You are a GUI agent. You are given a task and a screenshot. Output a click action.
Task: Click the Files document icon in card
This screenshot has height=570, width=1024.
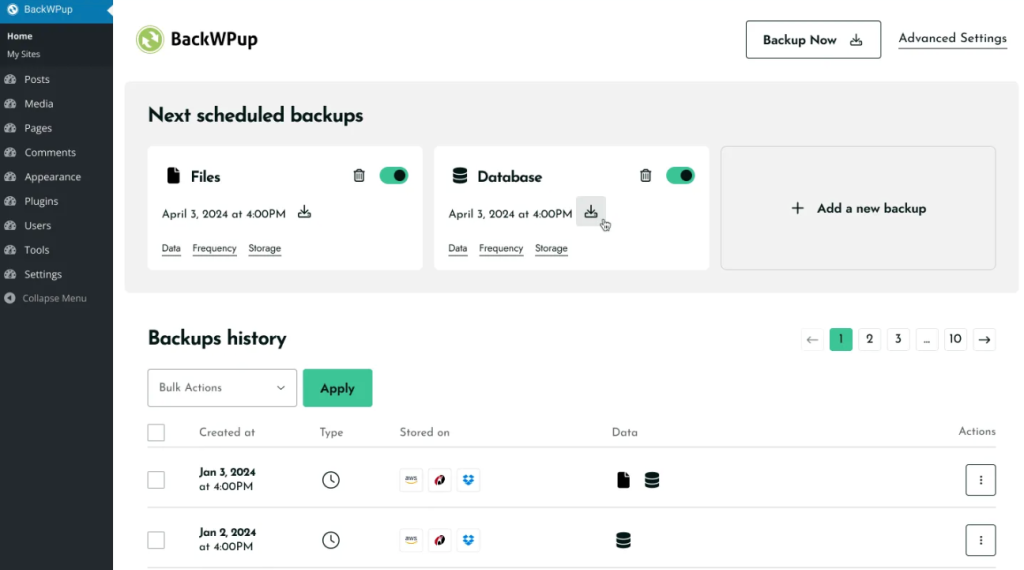[173, 176]
